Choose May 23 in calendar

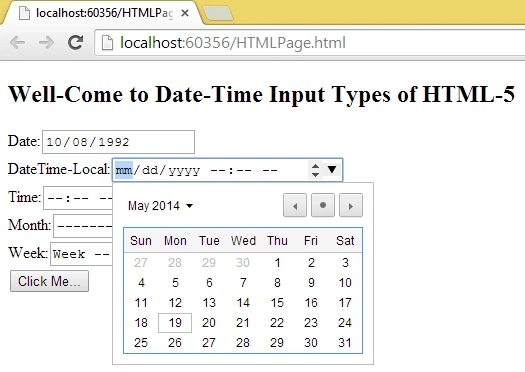click(311, 323)
